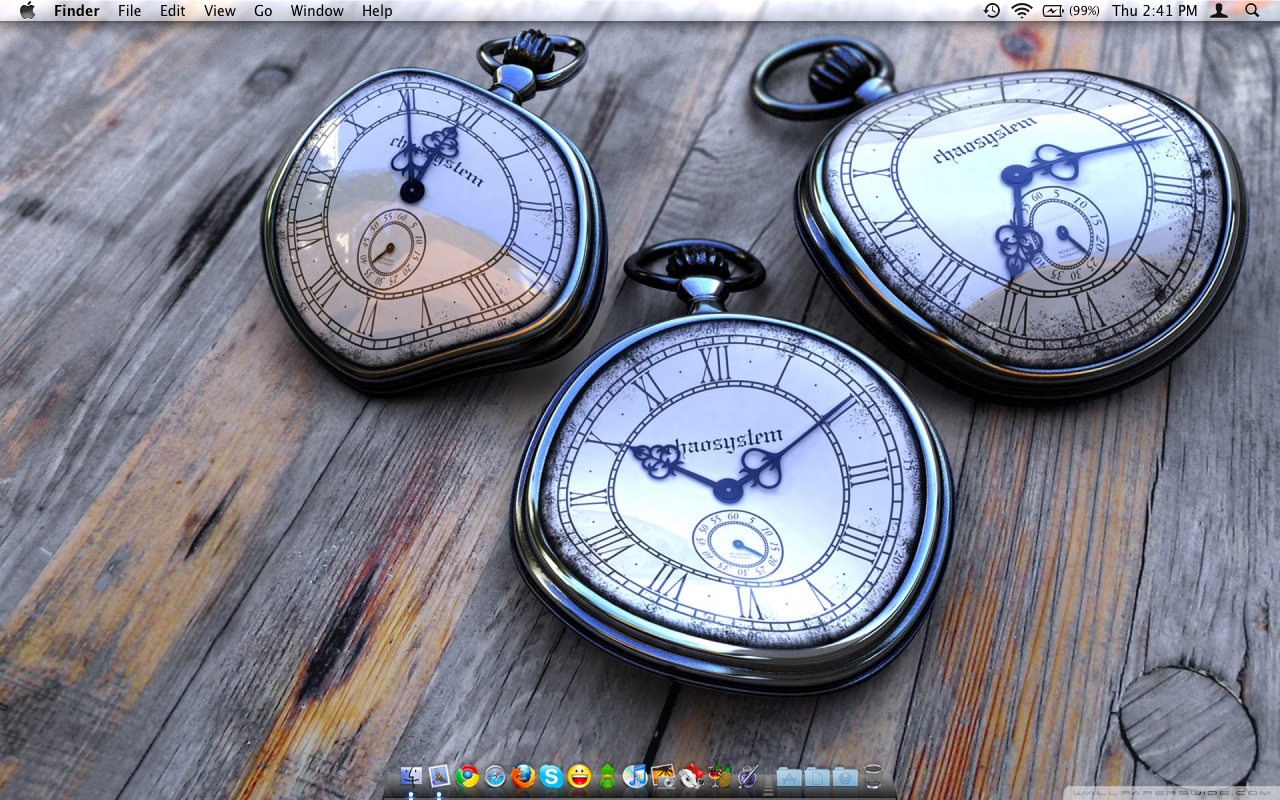Image resolution: width=1280 pixels, height=800 pixels.
Task: Launch Firefox from the Dock
Action: pos(523,776)
